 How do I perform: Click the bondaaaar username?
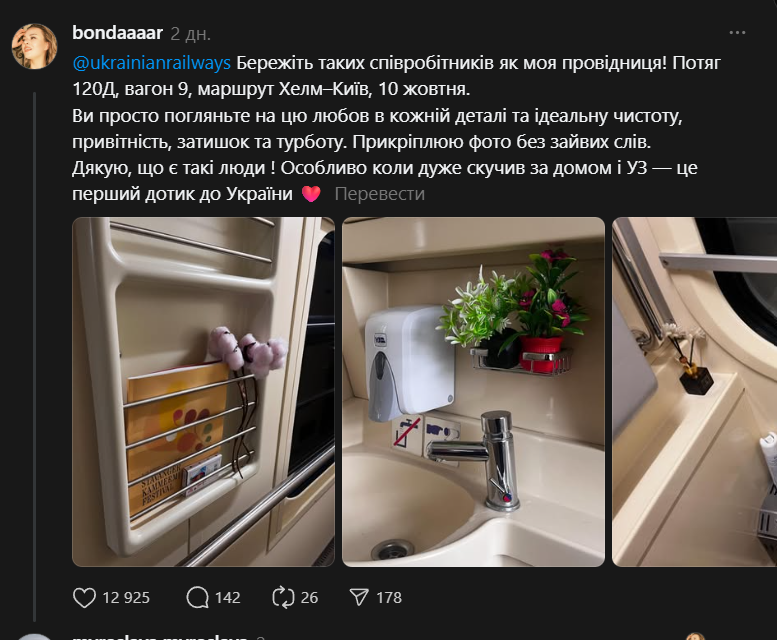tap(117, 33)
